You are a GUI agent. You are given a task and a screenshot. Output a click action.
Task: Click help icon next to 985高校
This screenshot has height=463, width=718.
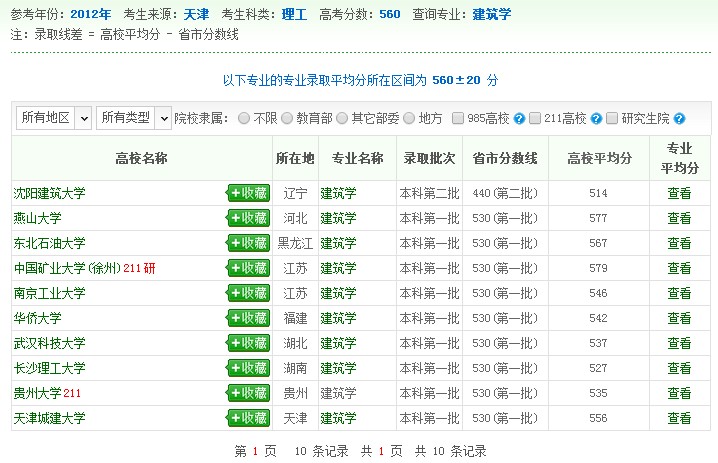[519, 119]
